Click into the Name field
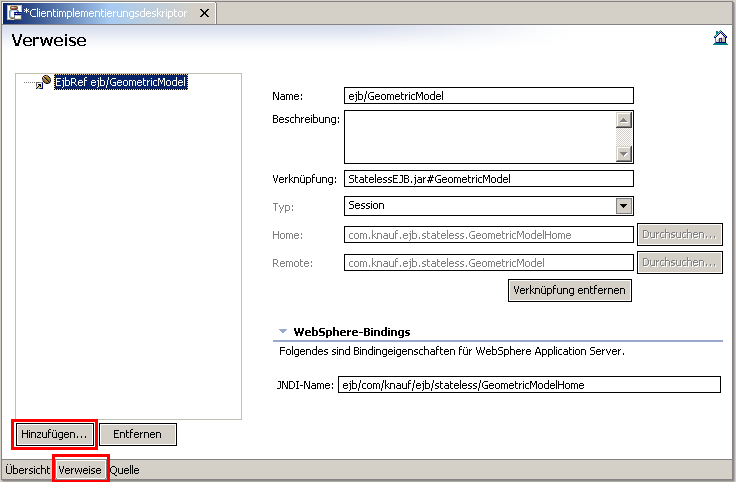 pos(488,96)
